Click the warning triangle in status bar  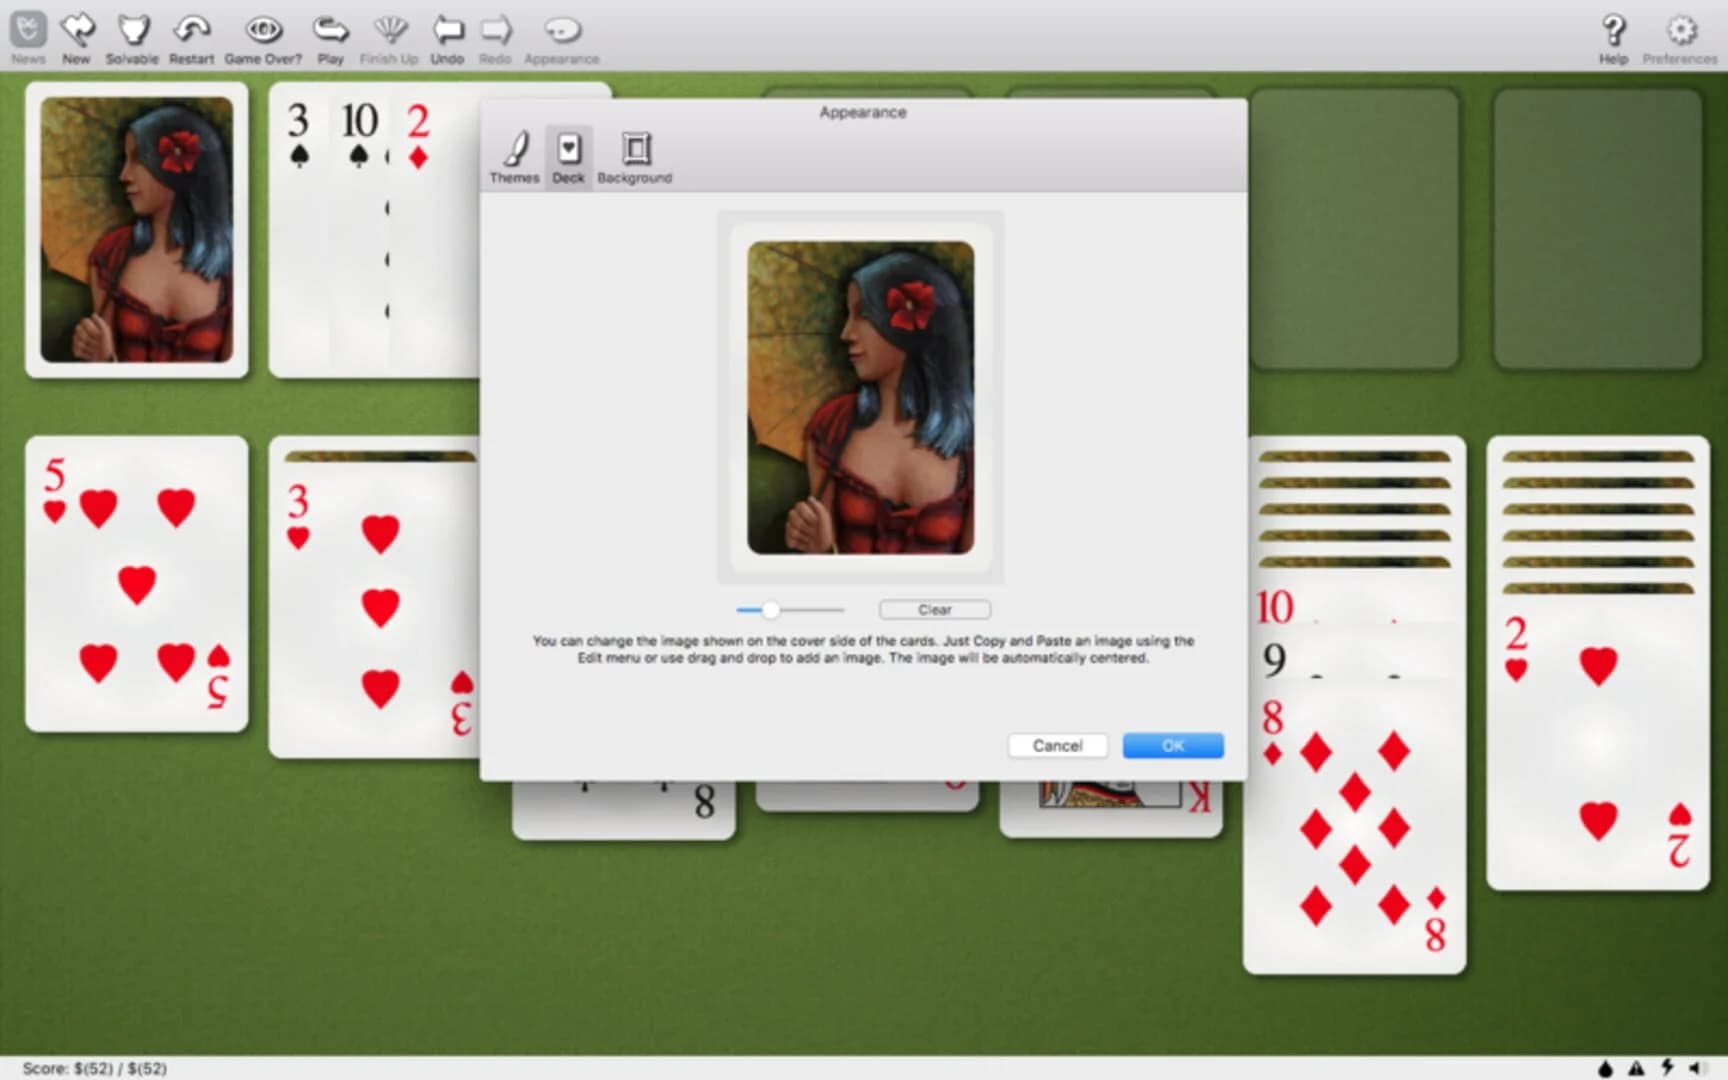click(1637, 1069)
